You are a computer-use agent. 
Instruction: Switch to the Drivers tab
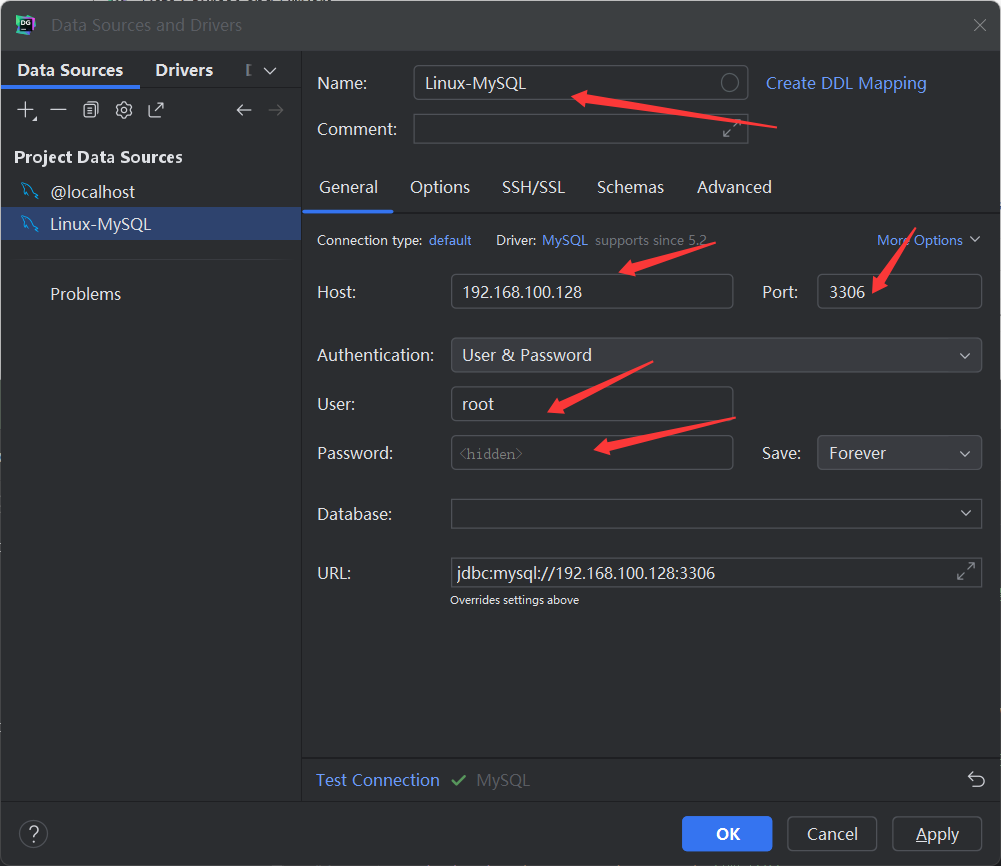pos(184,70)
